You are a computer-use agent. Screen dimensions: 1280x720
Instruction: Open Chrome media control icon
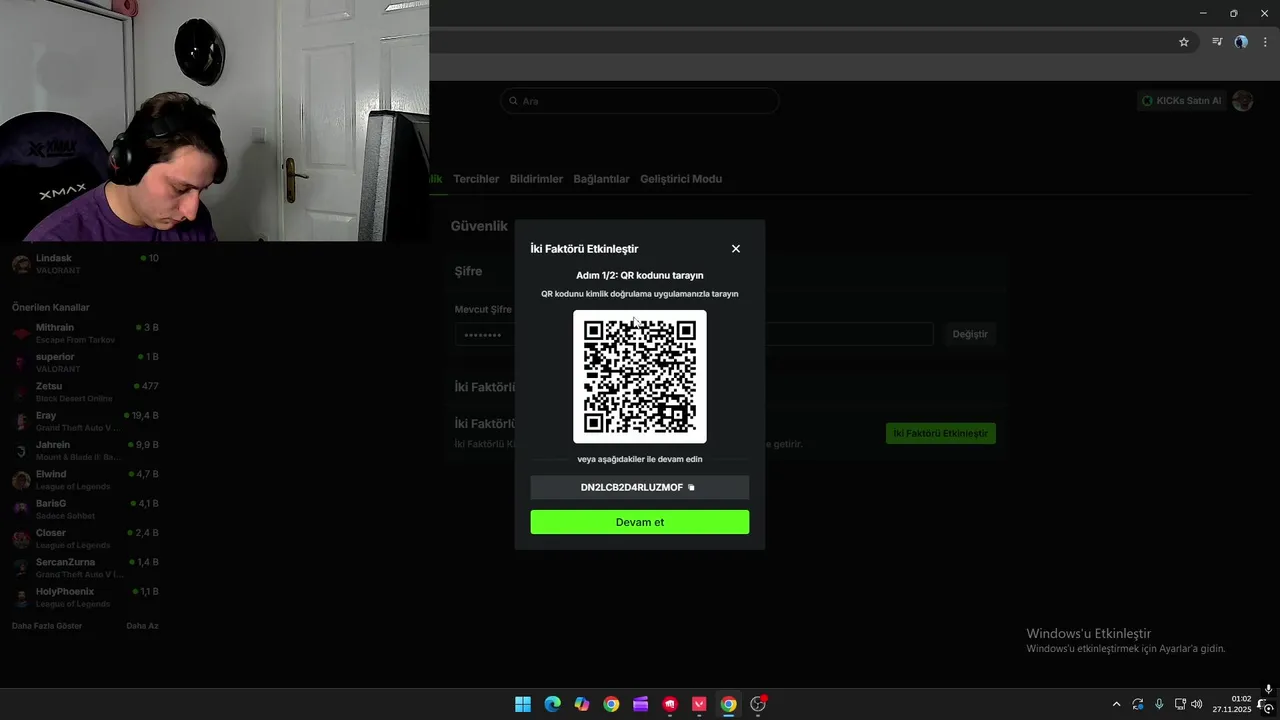pos(1217,42)
